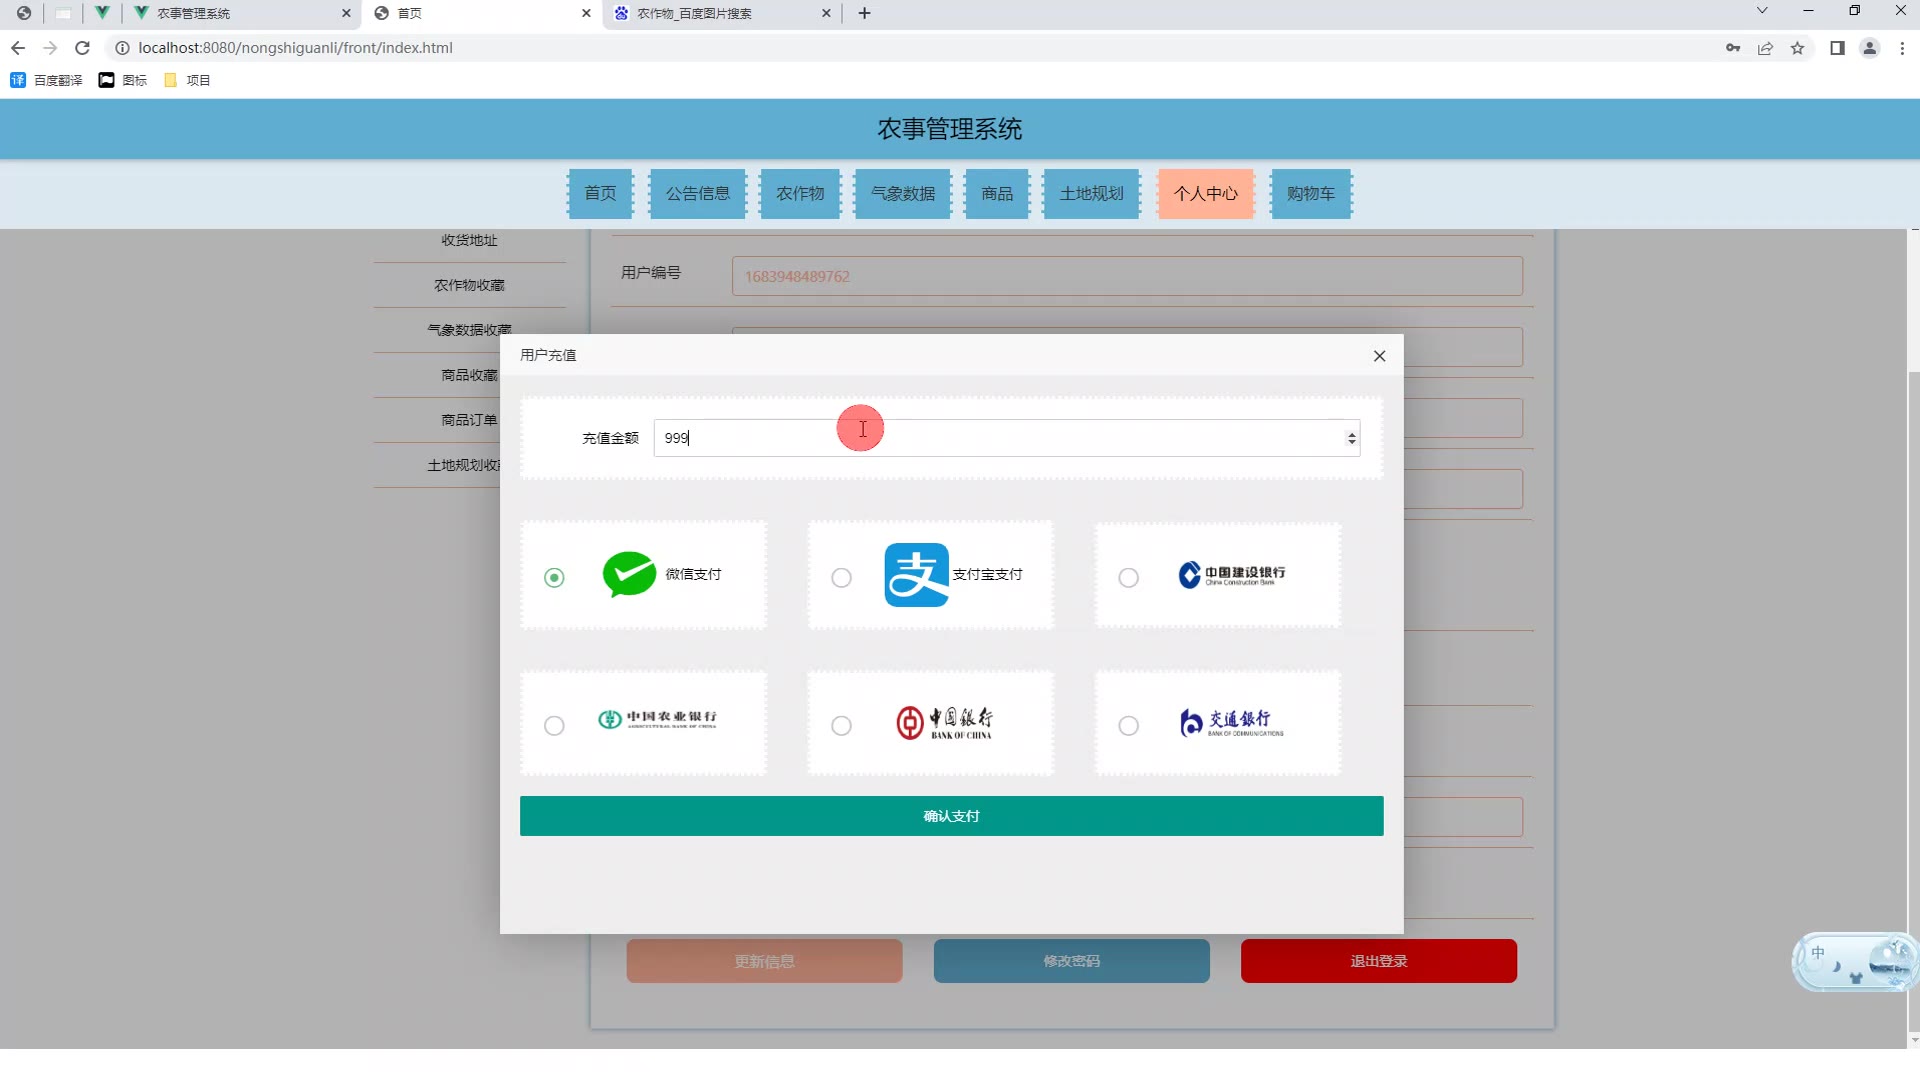Open a new tab with plus icon
Screen dimensions: 1920x1072
point(865,13)
